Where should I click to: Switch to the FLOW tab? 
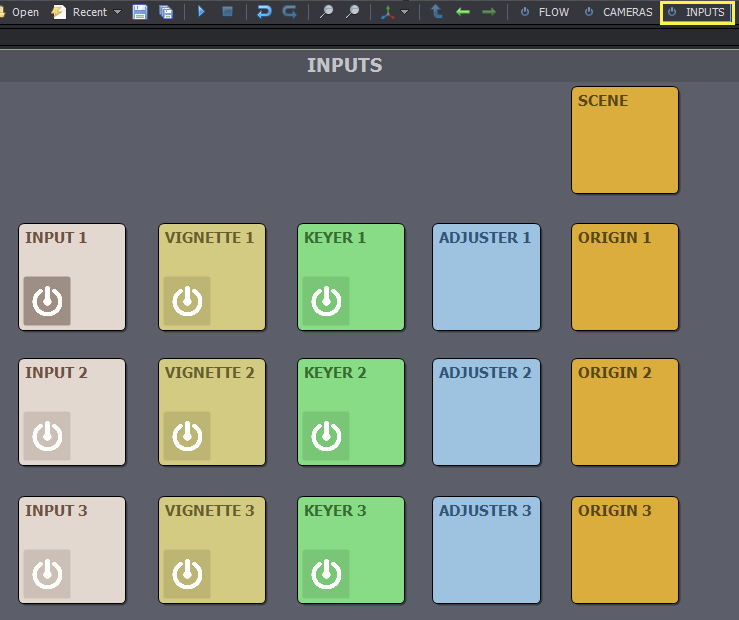(545, 12)
